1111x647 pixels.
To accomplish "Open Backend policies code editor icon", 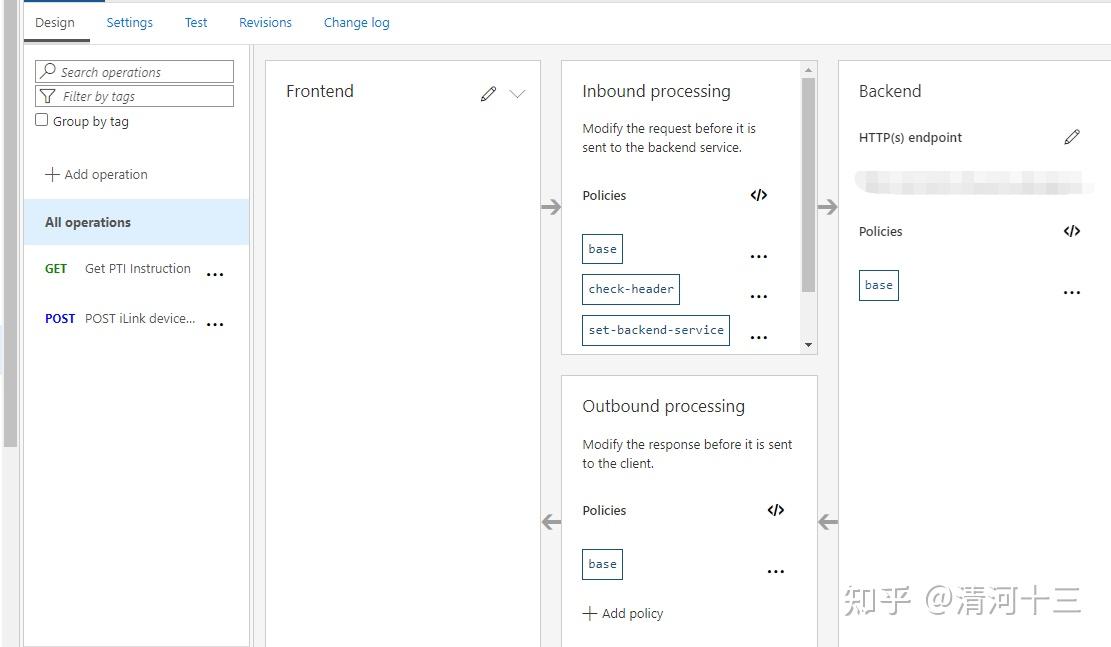I will click(1072, 231).
